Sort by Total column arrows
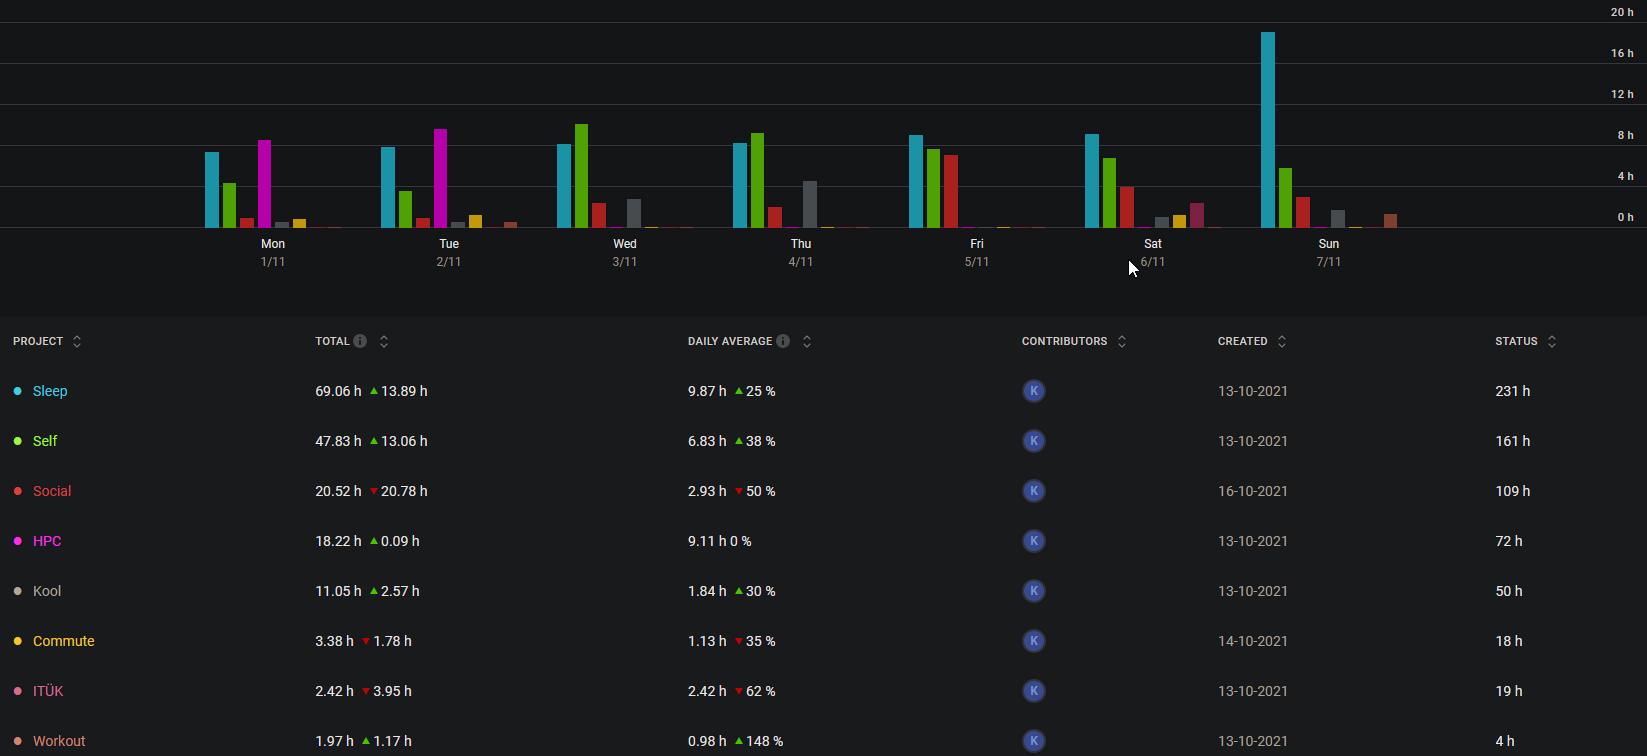 pos(384,341)
